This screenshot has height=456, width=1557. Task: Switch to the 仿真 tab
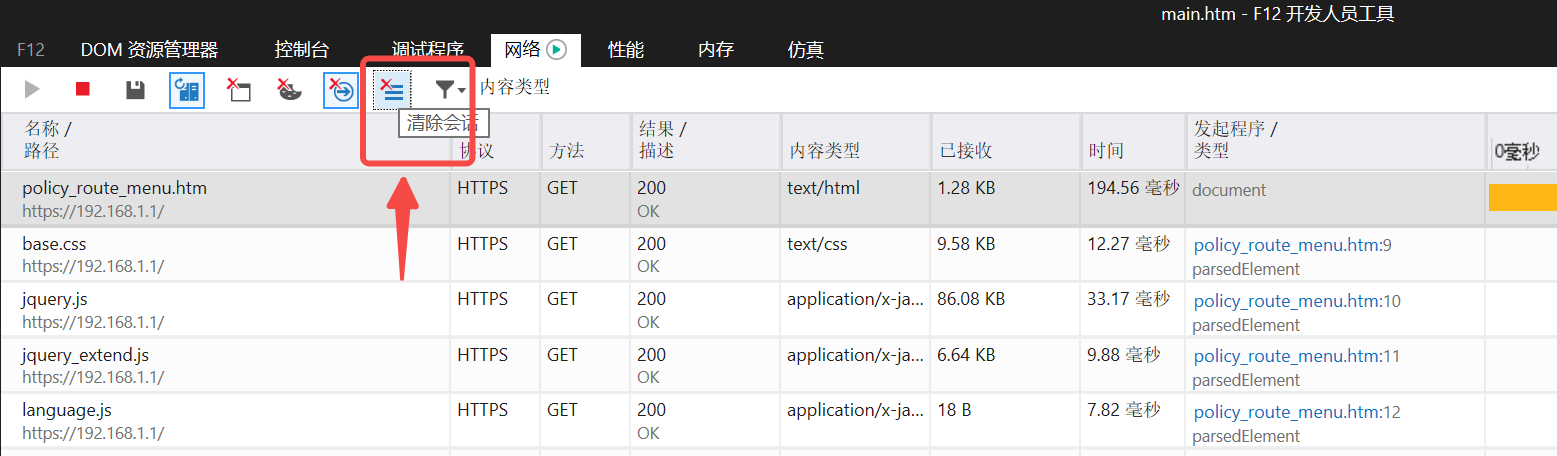806,50
